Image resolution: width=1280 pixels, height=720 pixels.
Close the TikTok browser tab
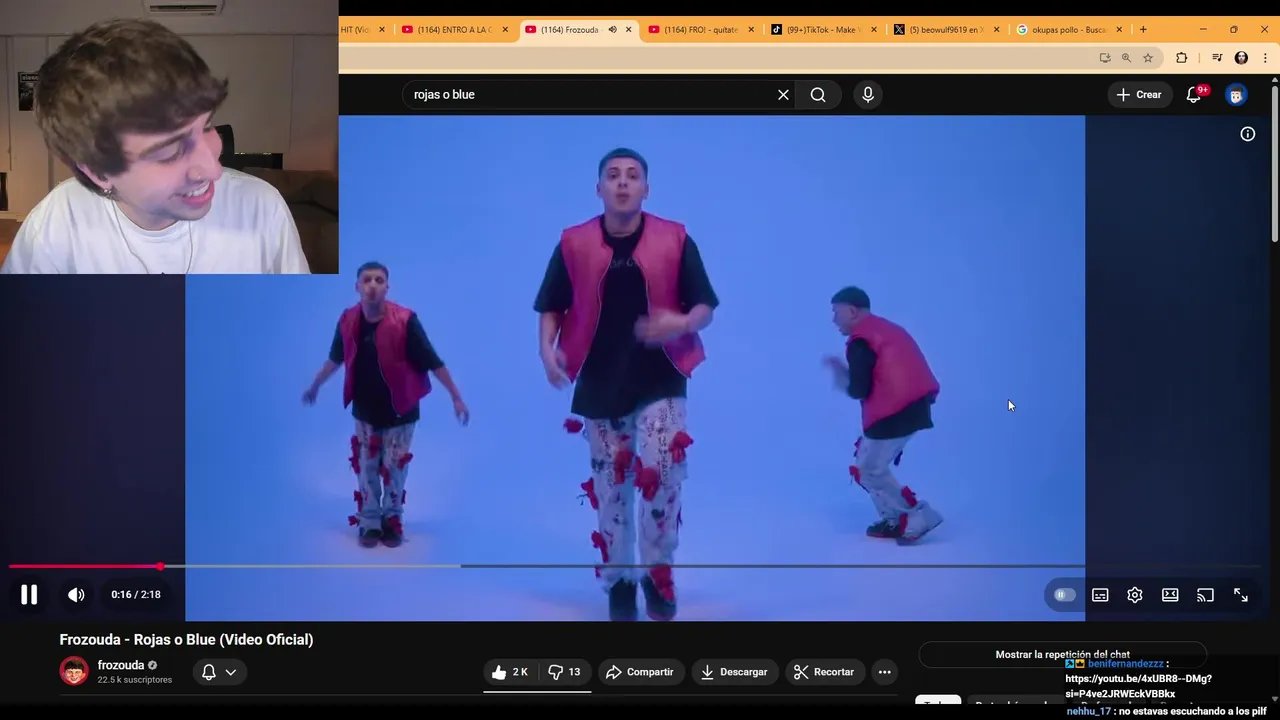click(x=874, y=30)
